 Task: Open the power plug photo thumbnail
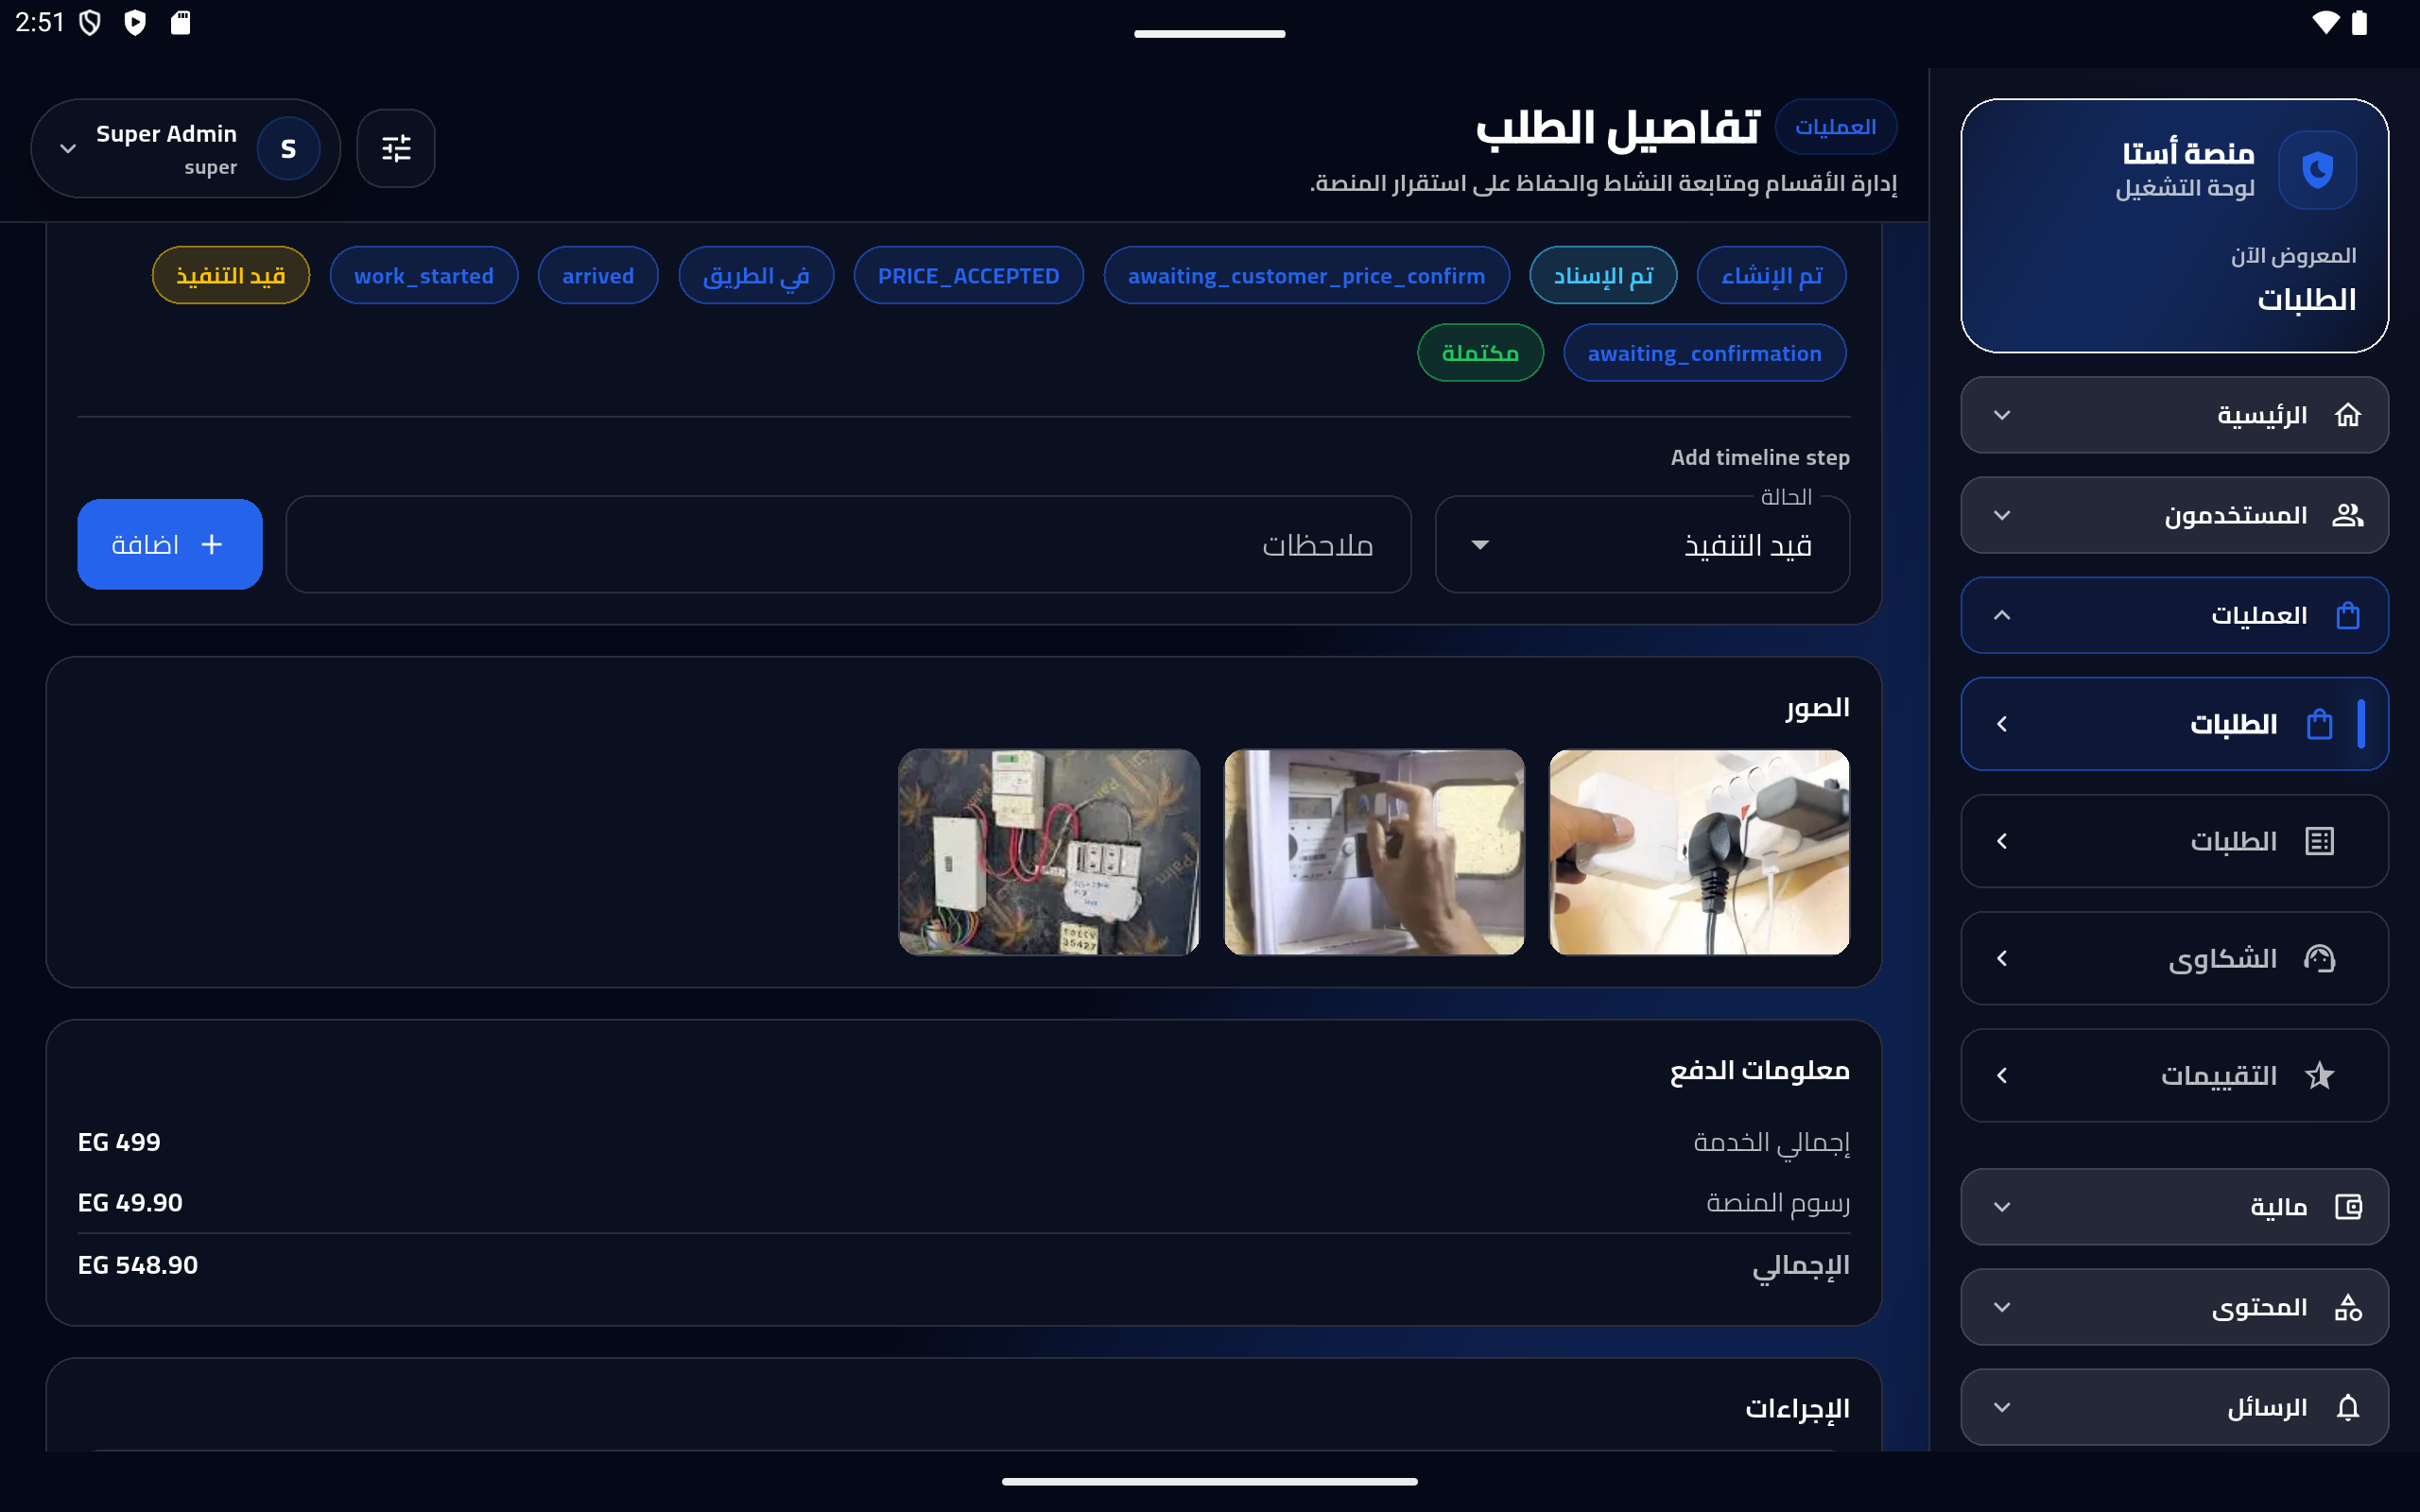point(1699,852)
